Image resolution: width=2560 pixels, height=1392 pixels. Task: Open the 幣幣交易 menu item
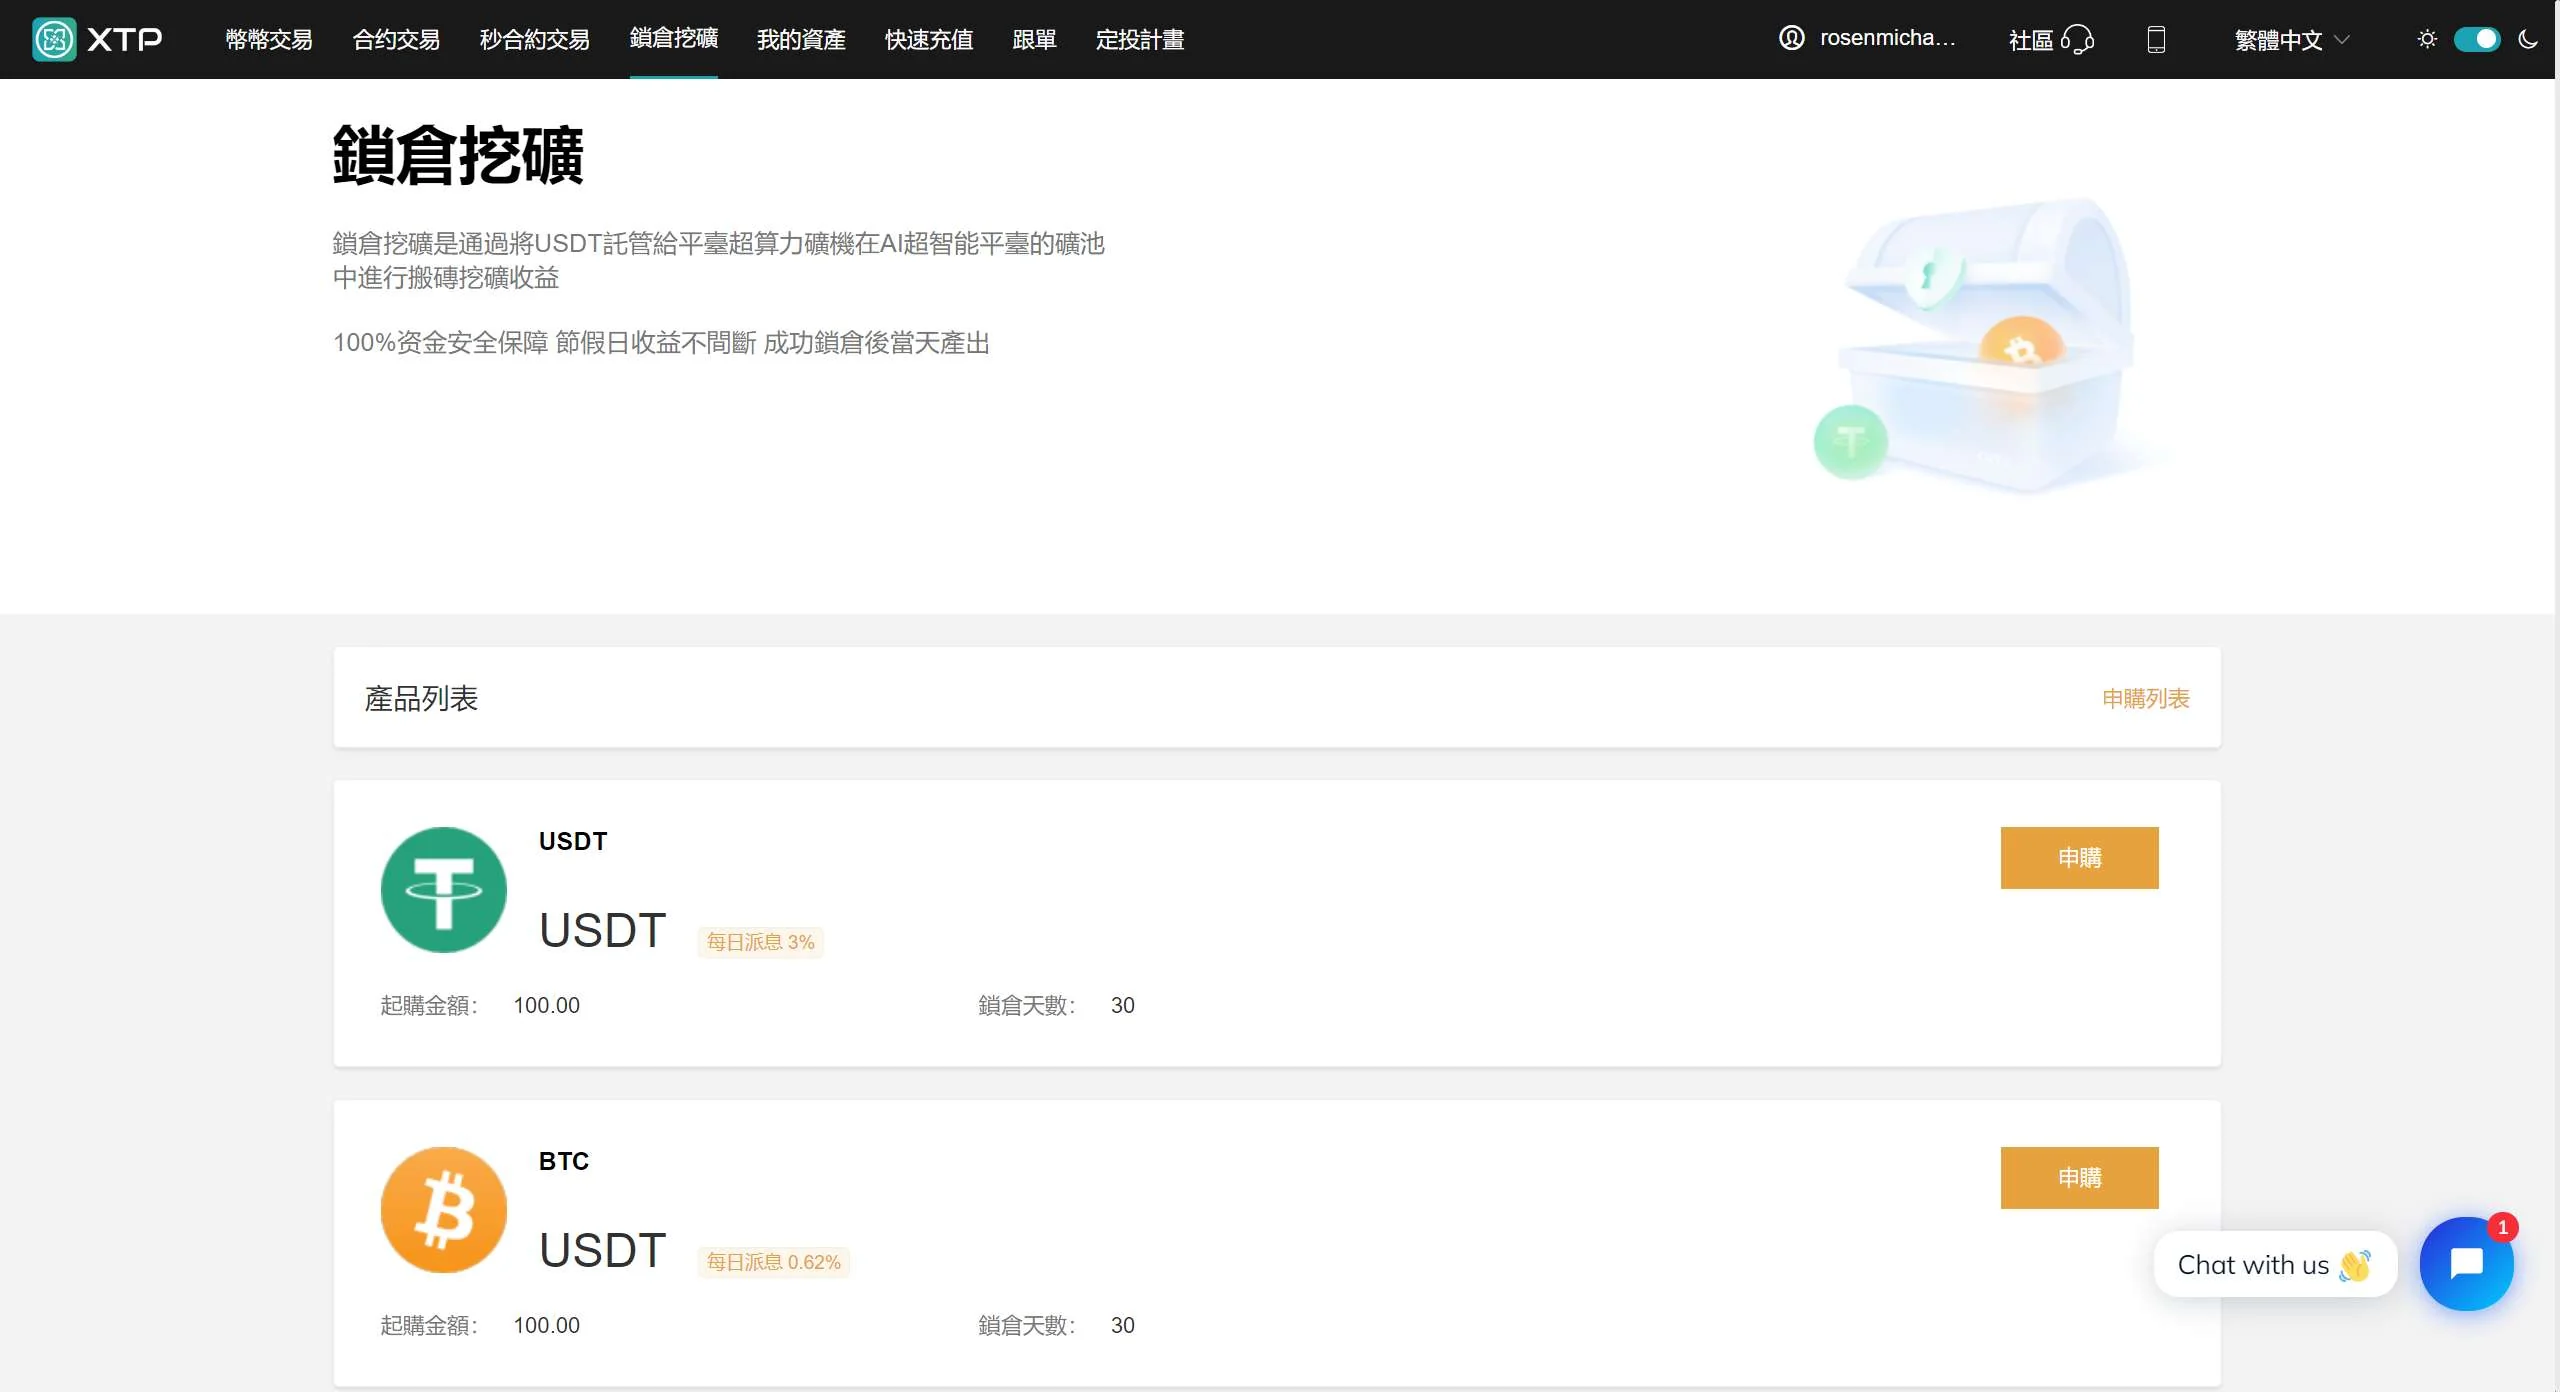pyautogui.click(x=269, y=39)
